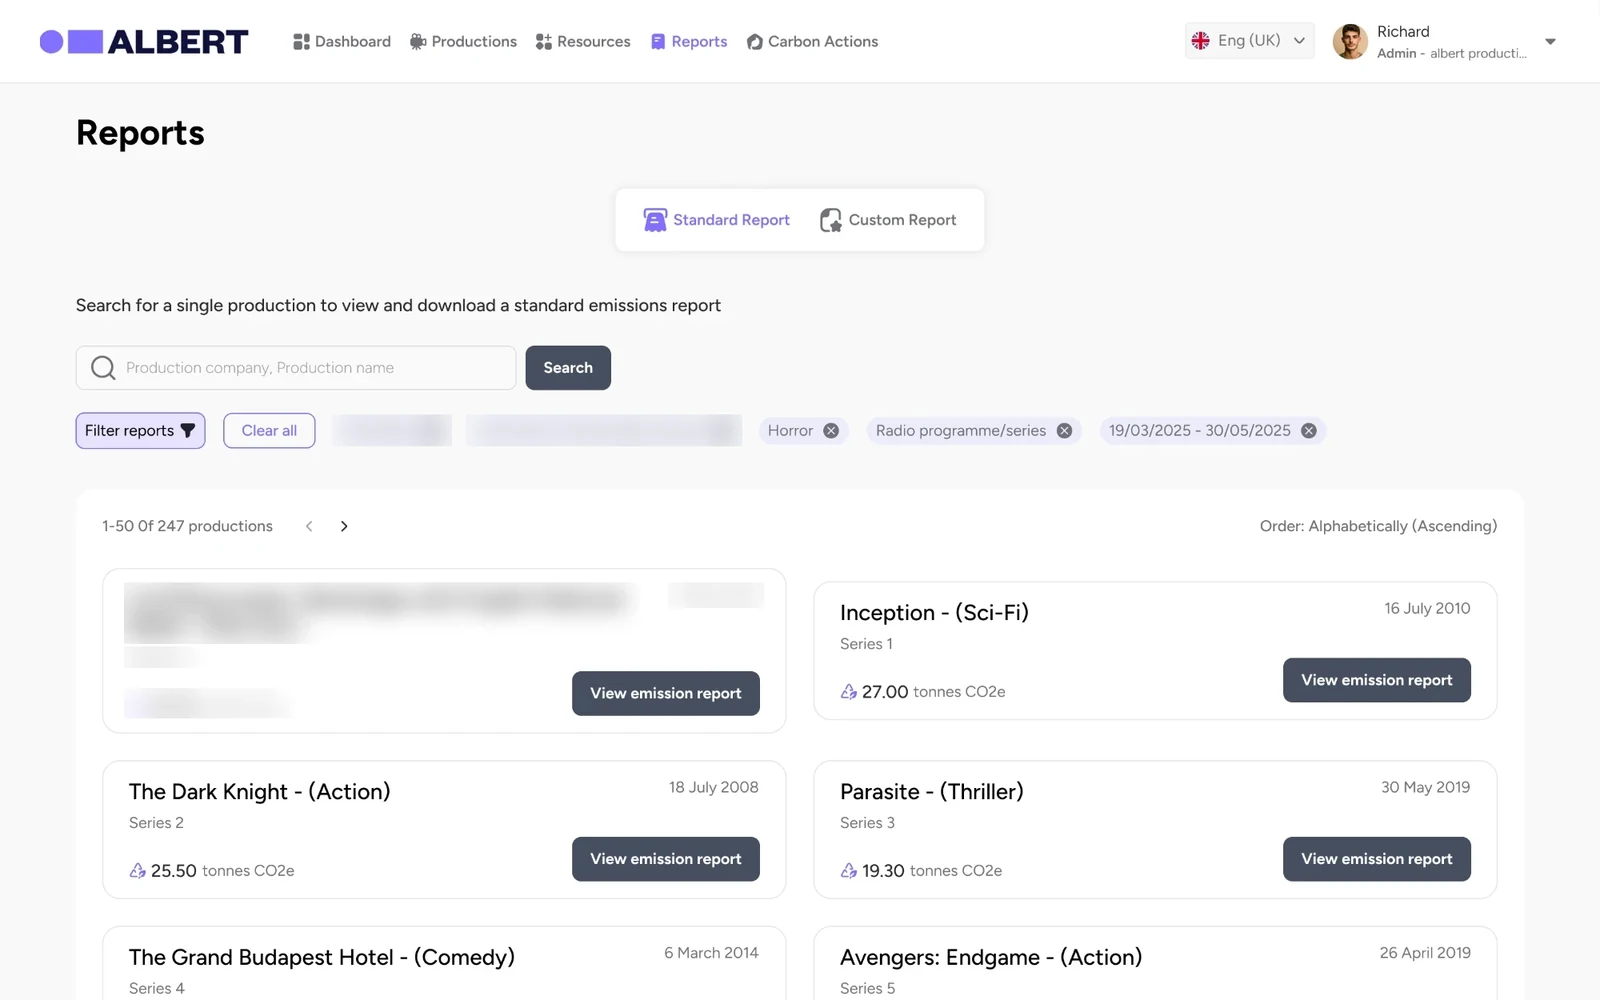Select Carbon Actions in the top navigation
Viewport: 1600px width, 1000px height.
click(812, 42)
